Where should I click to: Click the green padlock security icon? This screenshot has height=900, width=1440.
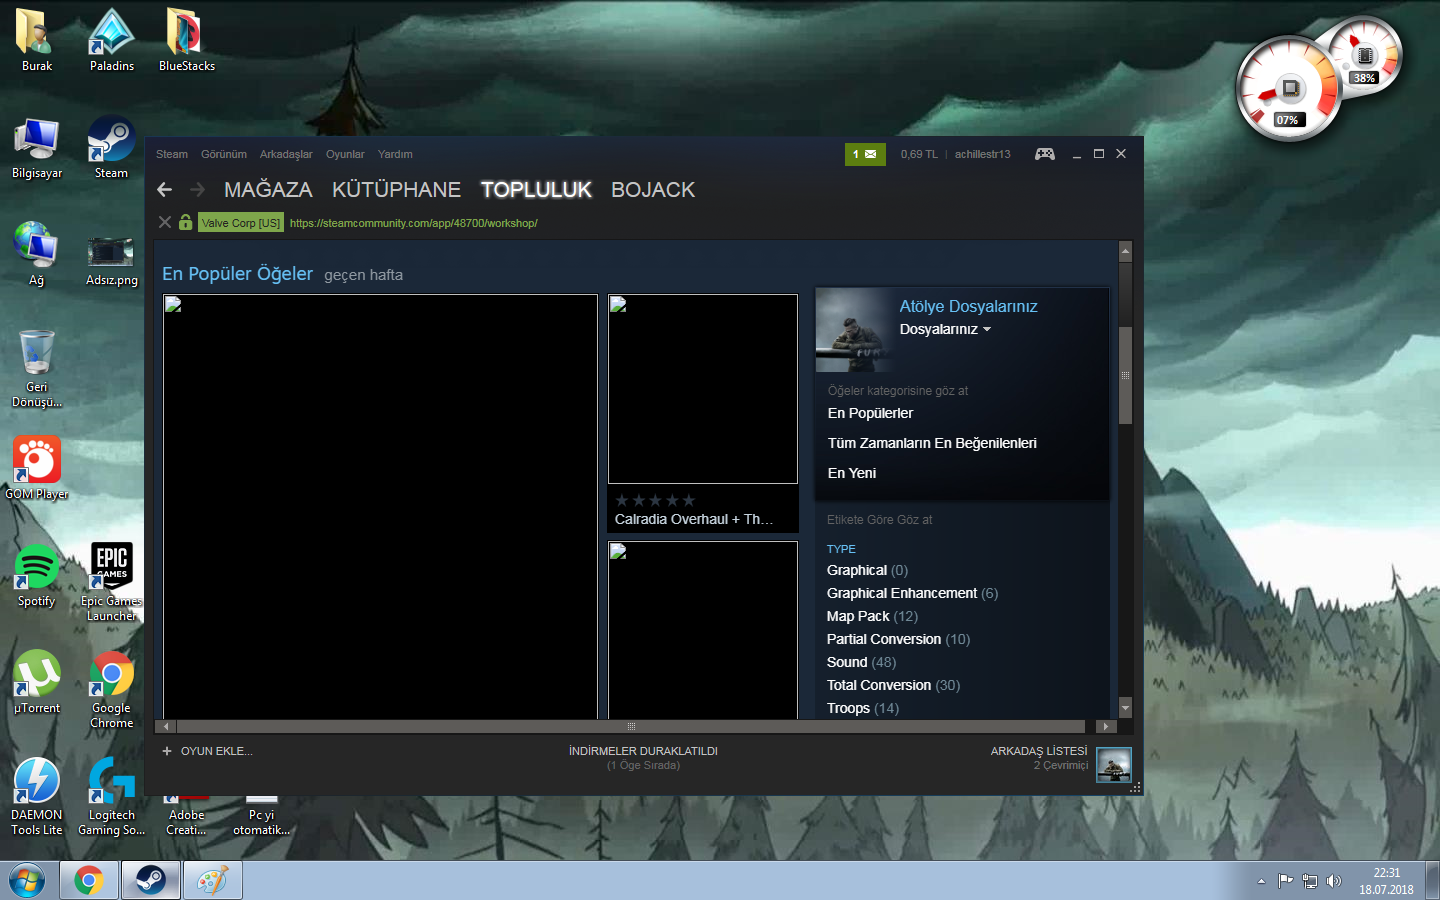185,222
